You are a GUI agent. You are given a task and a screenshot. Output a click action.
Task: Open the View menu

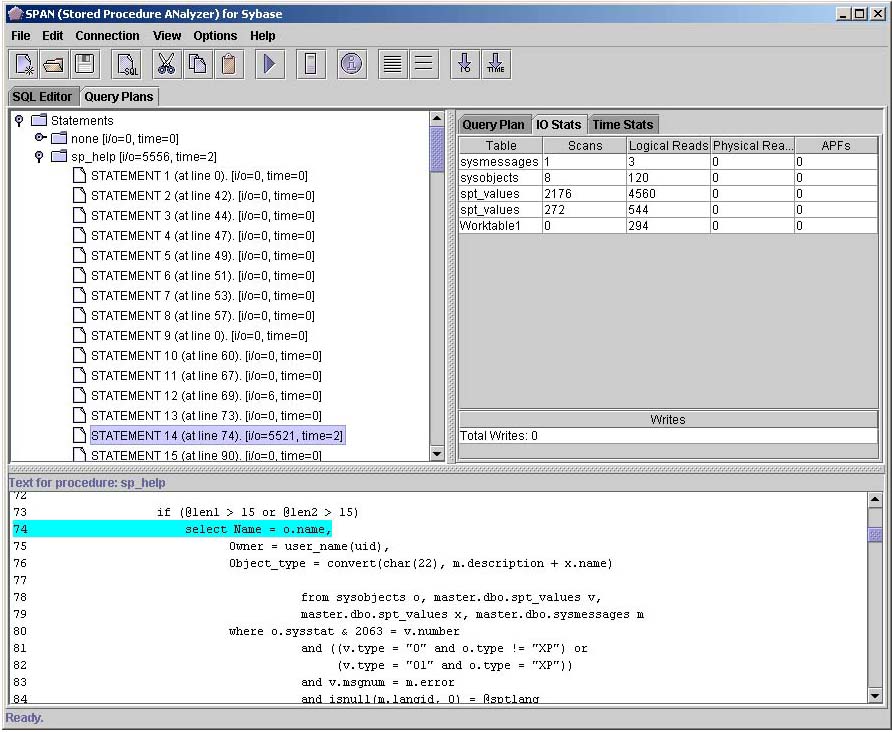(167, 35)
